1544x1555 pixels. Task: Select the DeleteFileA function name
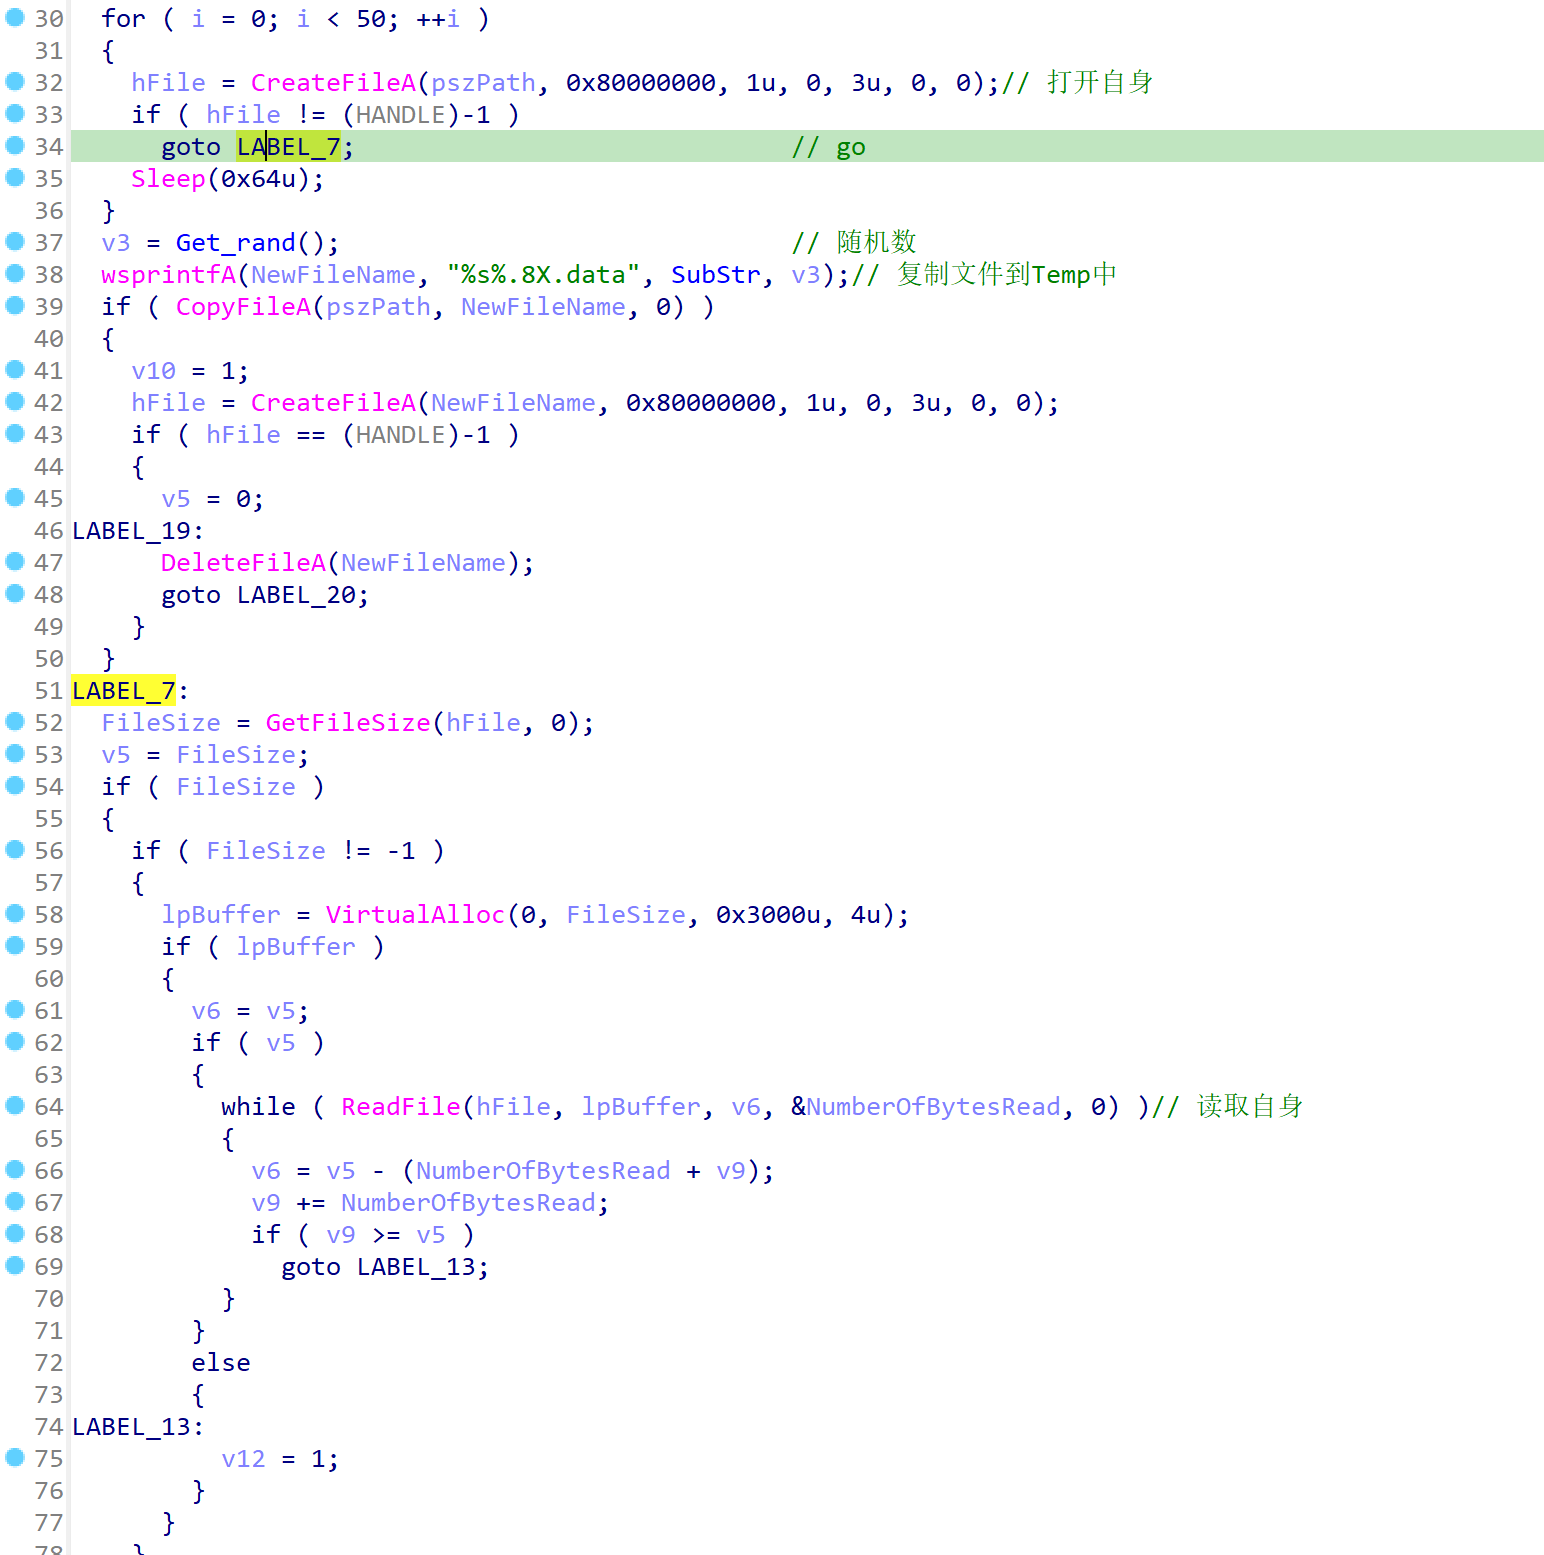click(243, 563)
